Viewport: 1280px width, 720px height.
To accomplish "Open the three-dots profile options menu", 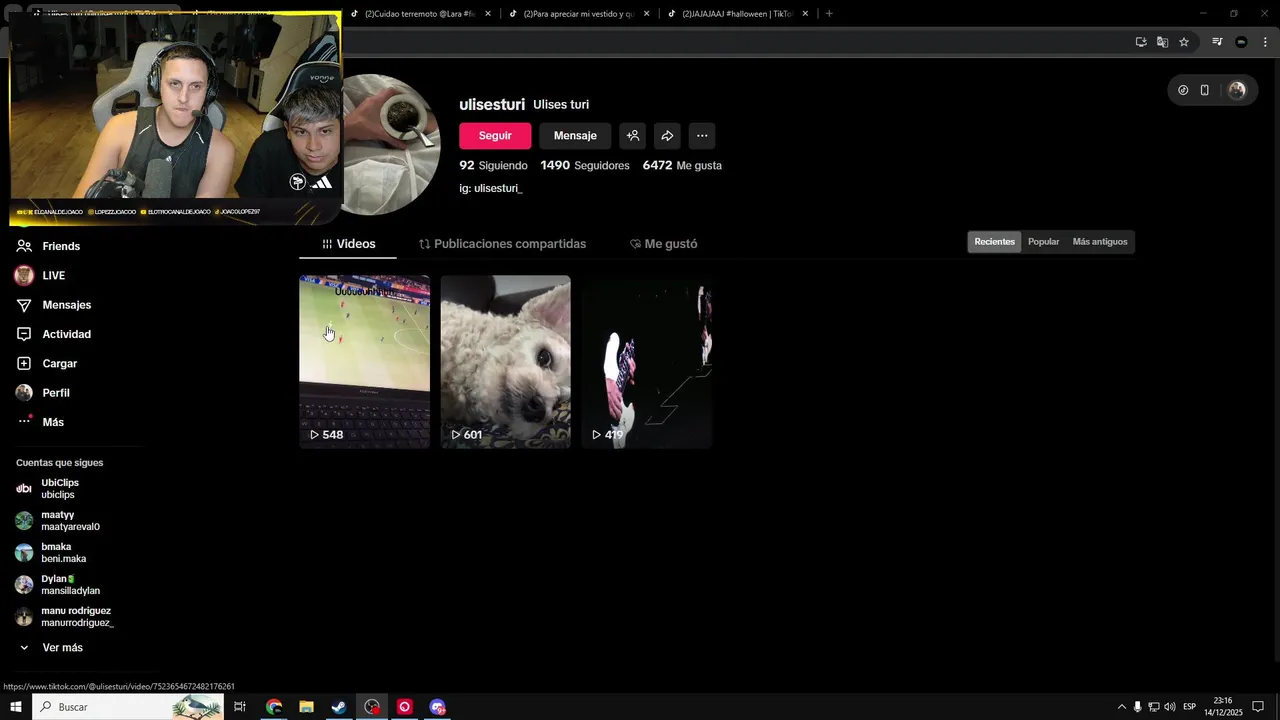I will 702,136.
